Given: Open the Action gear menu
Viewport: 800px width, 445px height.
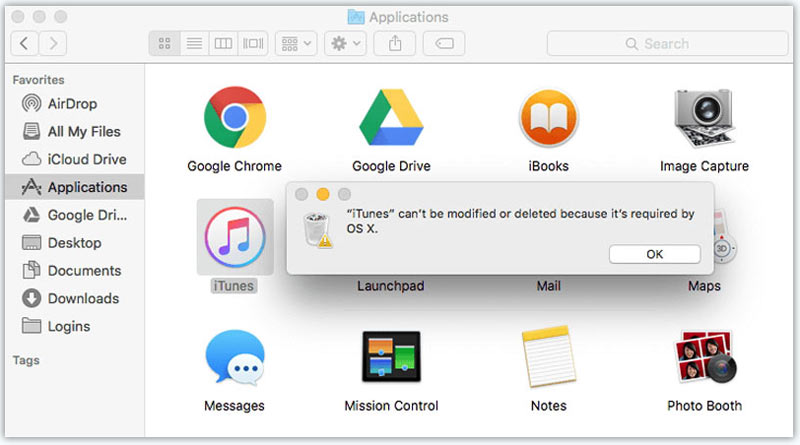Looking at the screenshot, I should (x=345, y=43).
